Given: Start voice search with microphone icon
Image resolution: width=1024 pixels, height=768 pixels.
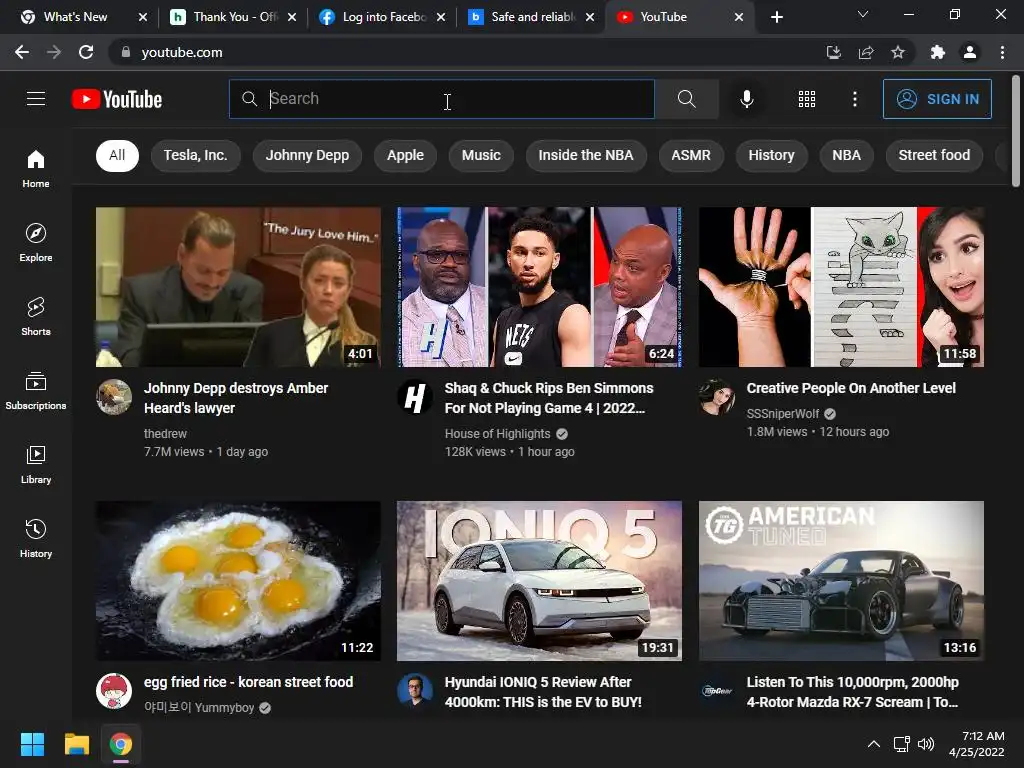Looking at the screenshot, I should click(x=746, y=99).
